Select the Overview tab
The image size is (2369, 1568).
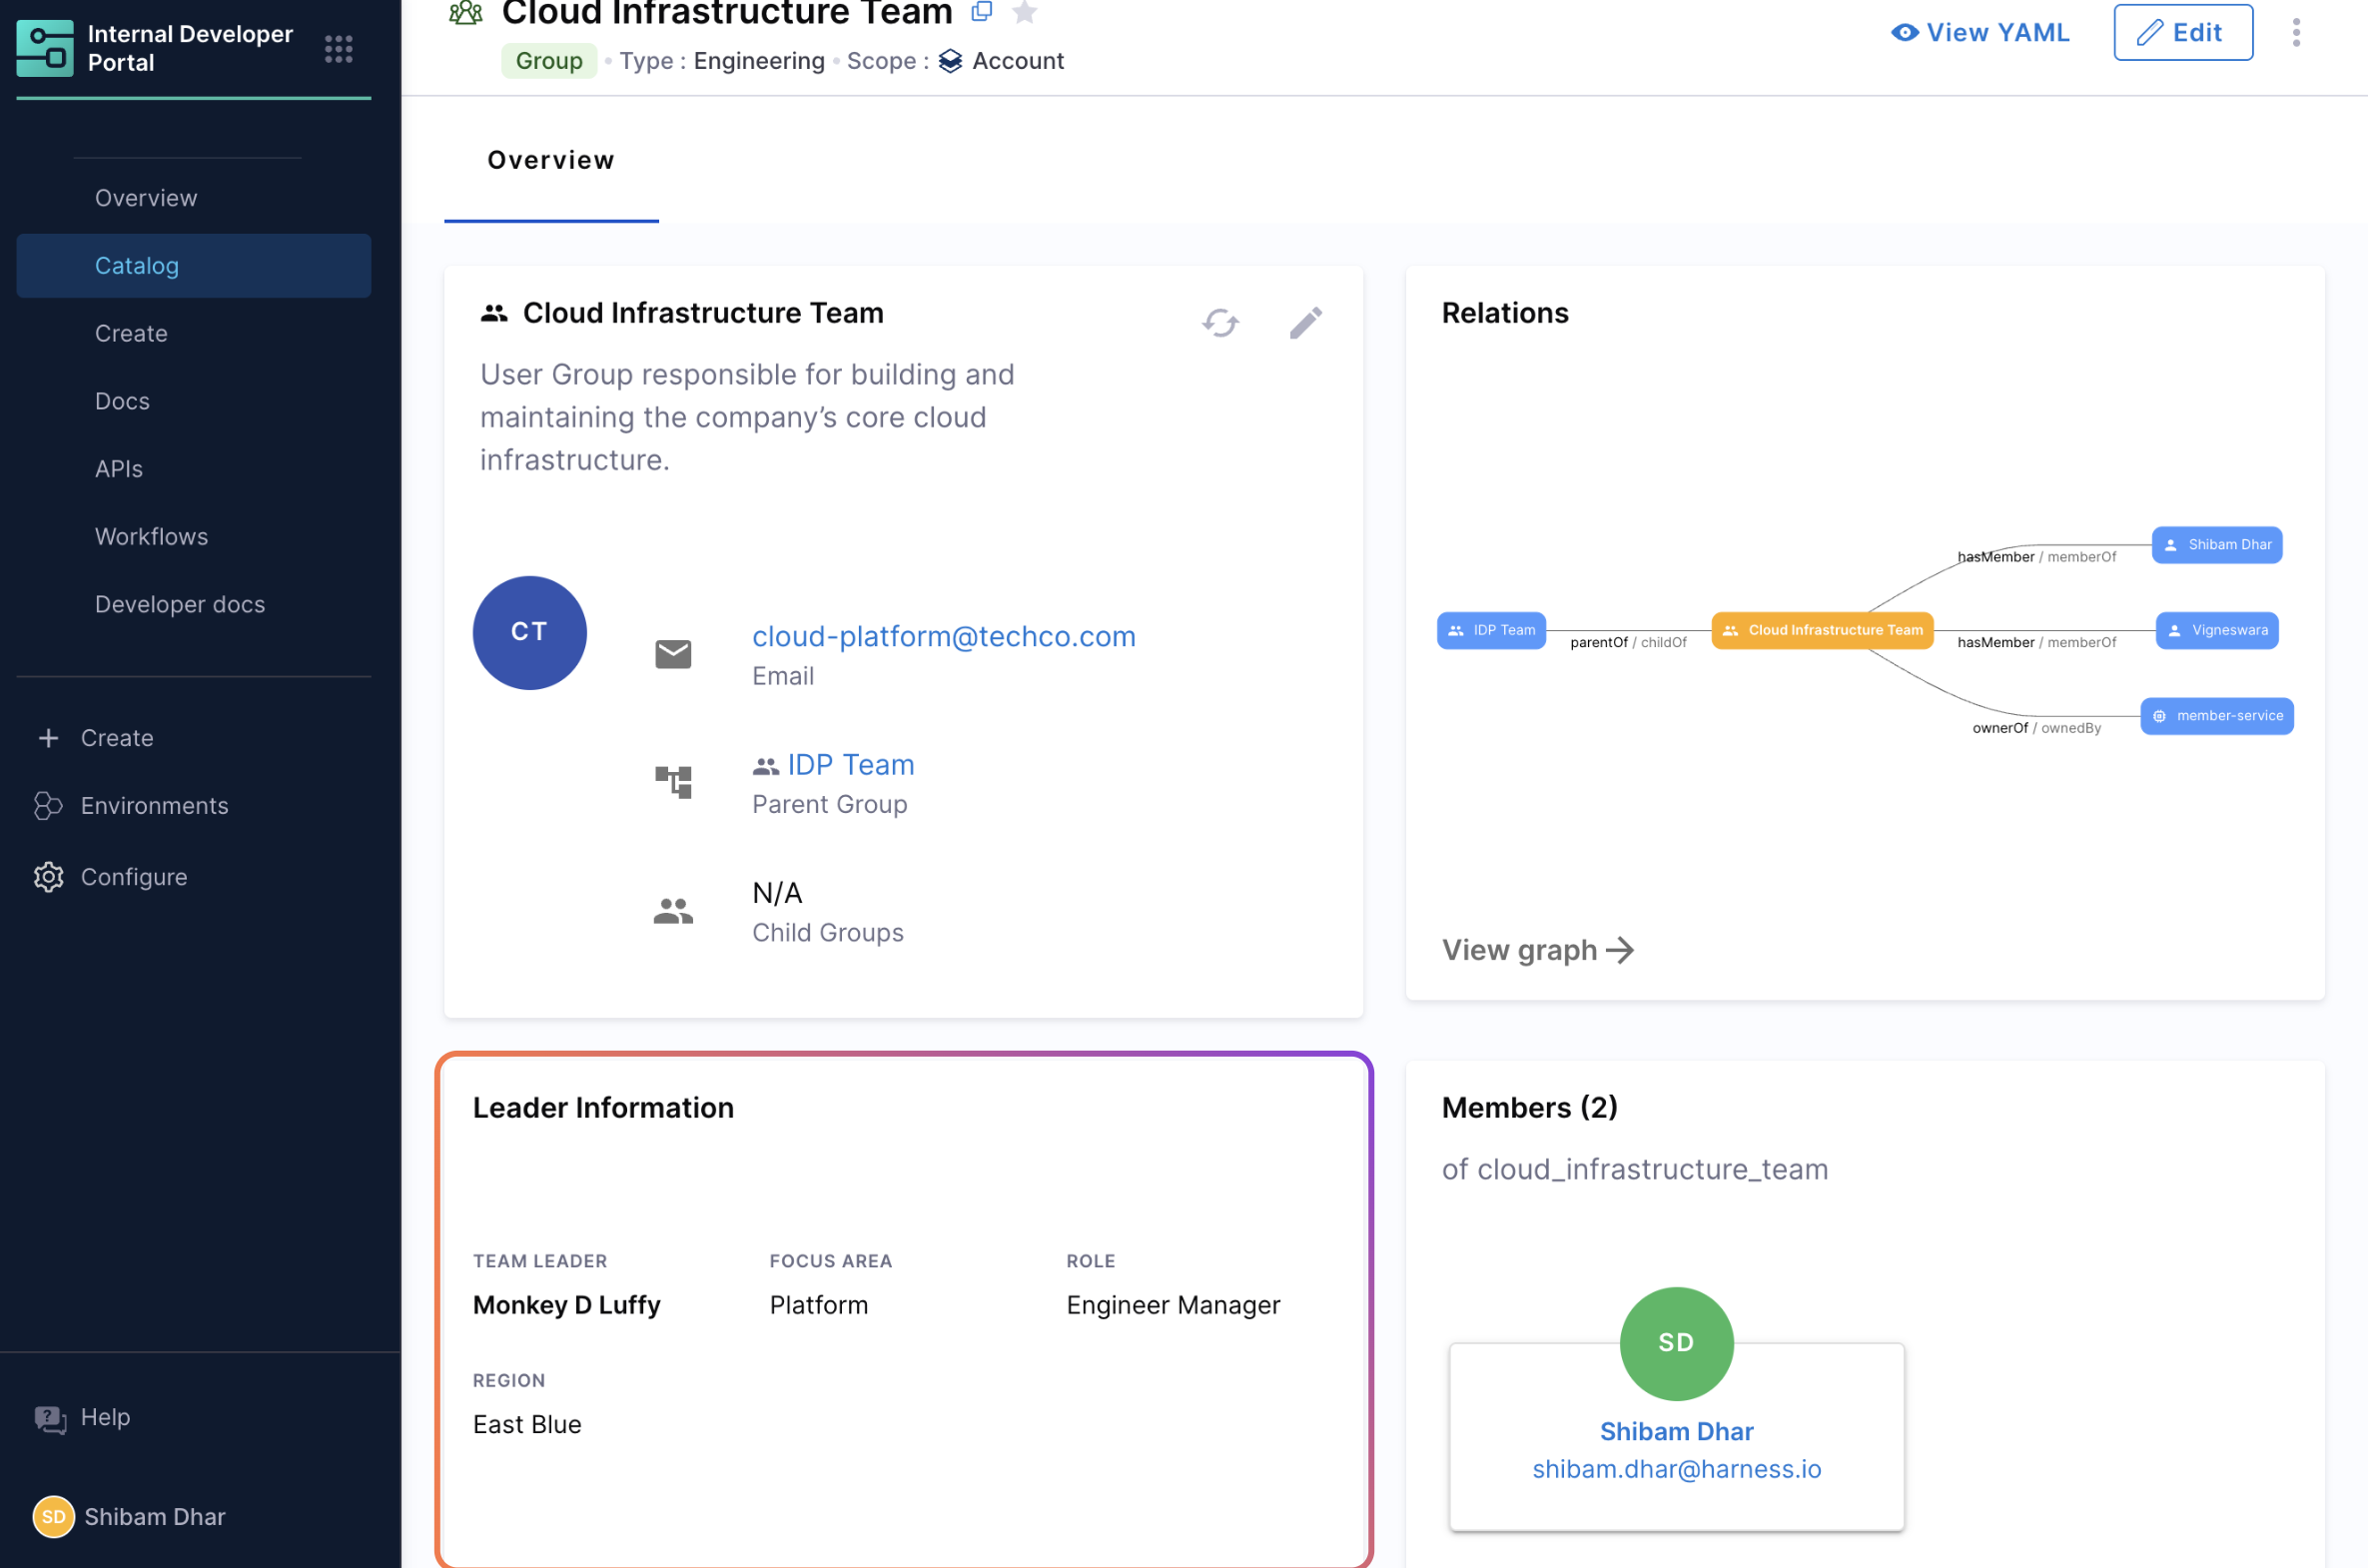tap(551, 160)
